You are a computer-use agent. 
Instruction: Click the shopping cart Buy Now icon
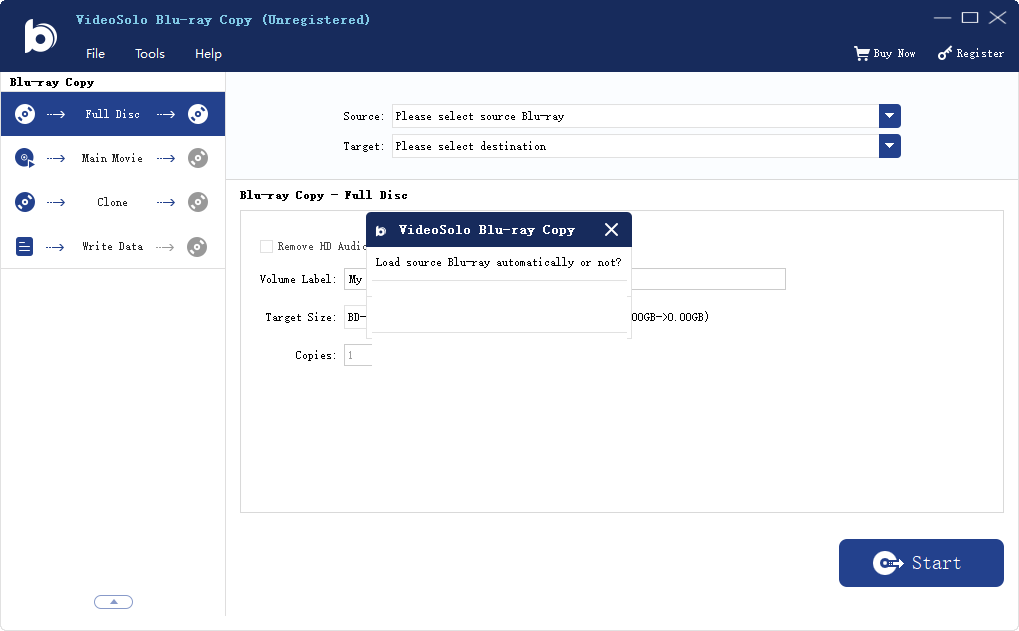861,53
